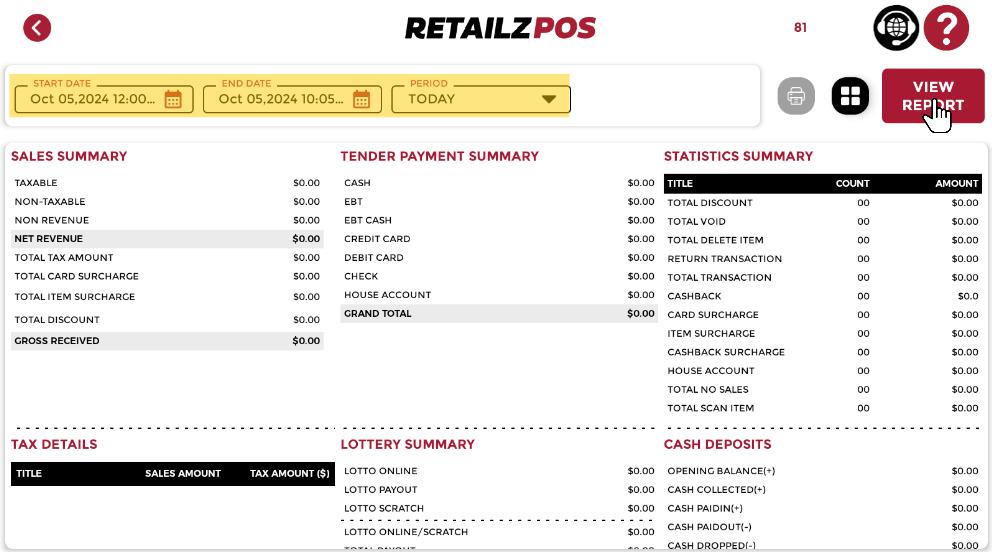
Task: Open the Start Date calendar picker icon
Action: tap(173, 99)
